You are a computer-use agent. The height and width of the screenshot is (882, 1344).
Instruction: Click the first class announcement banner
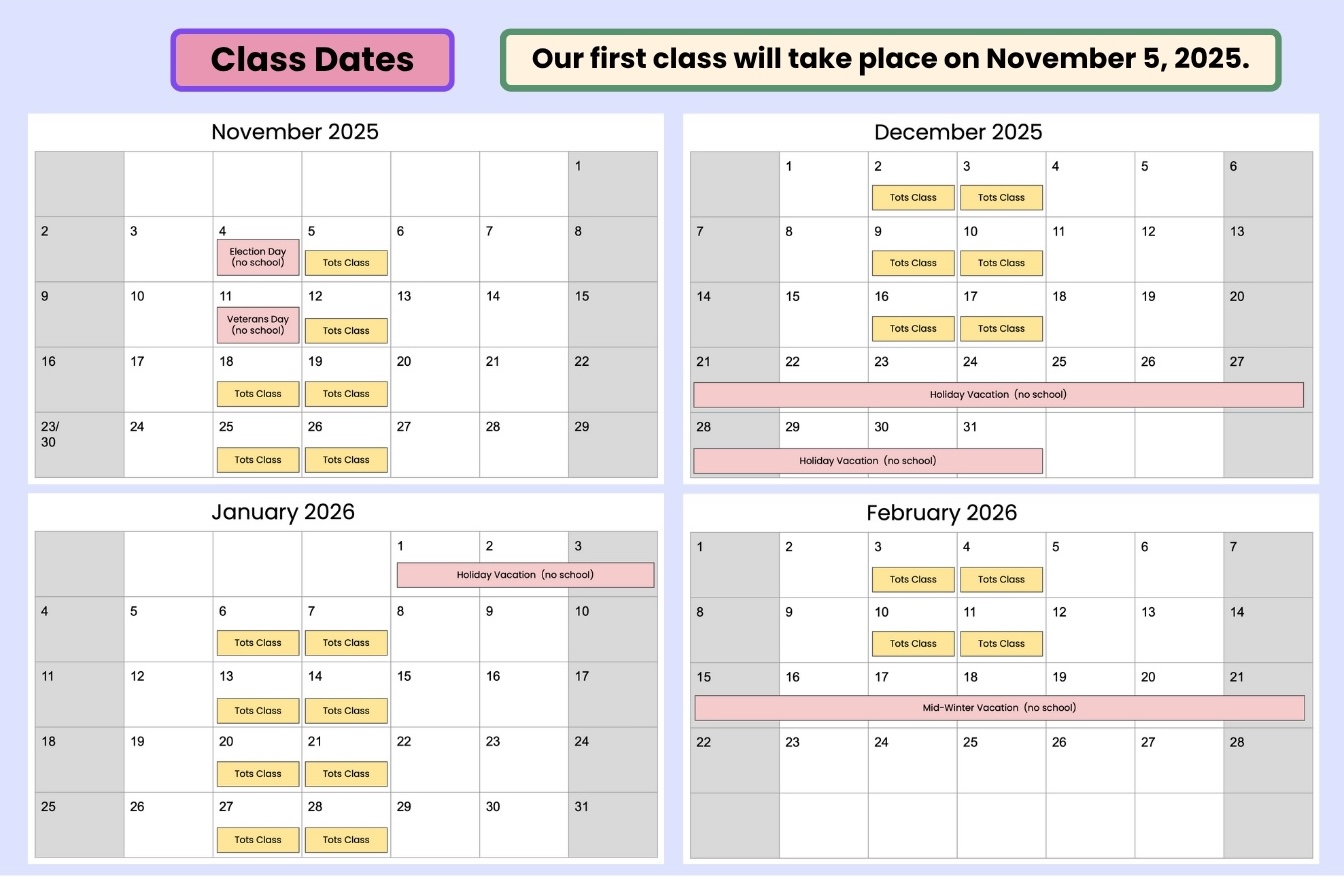point(890,59)
